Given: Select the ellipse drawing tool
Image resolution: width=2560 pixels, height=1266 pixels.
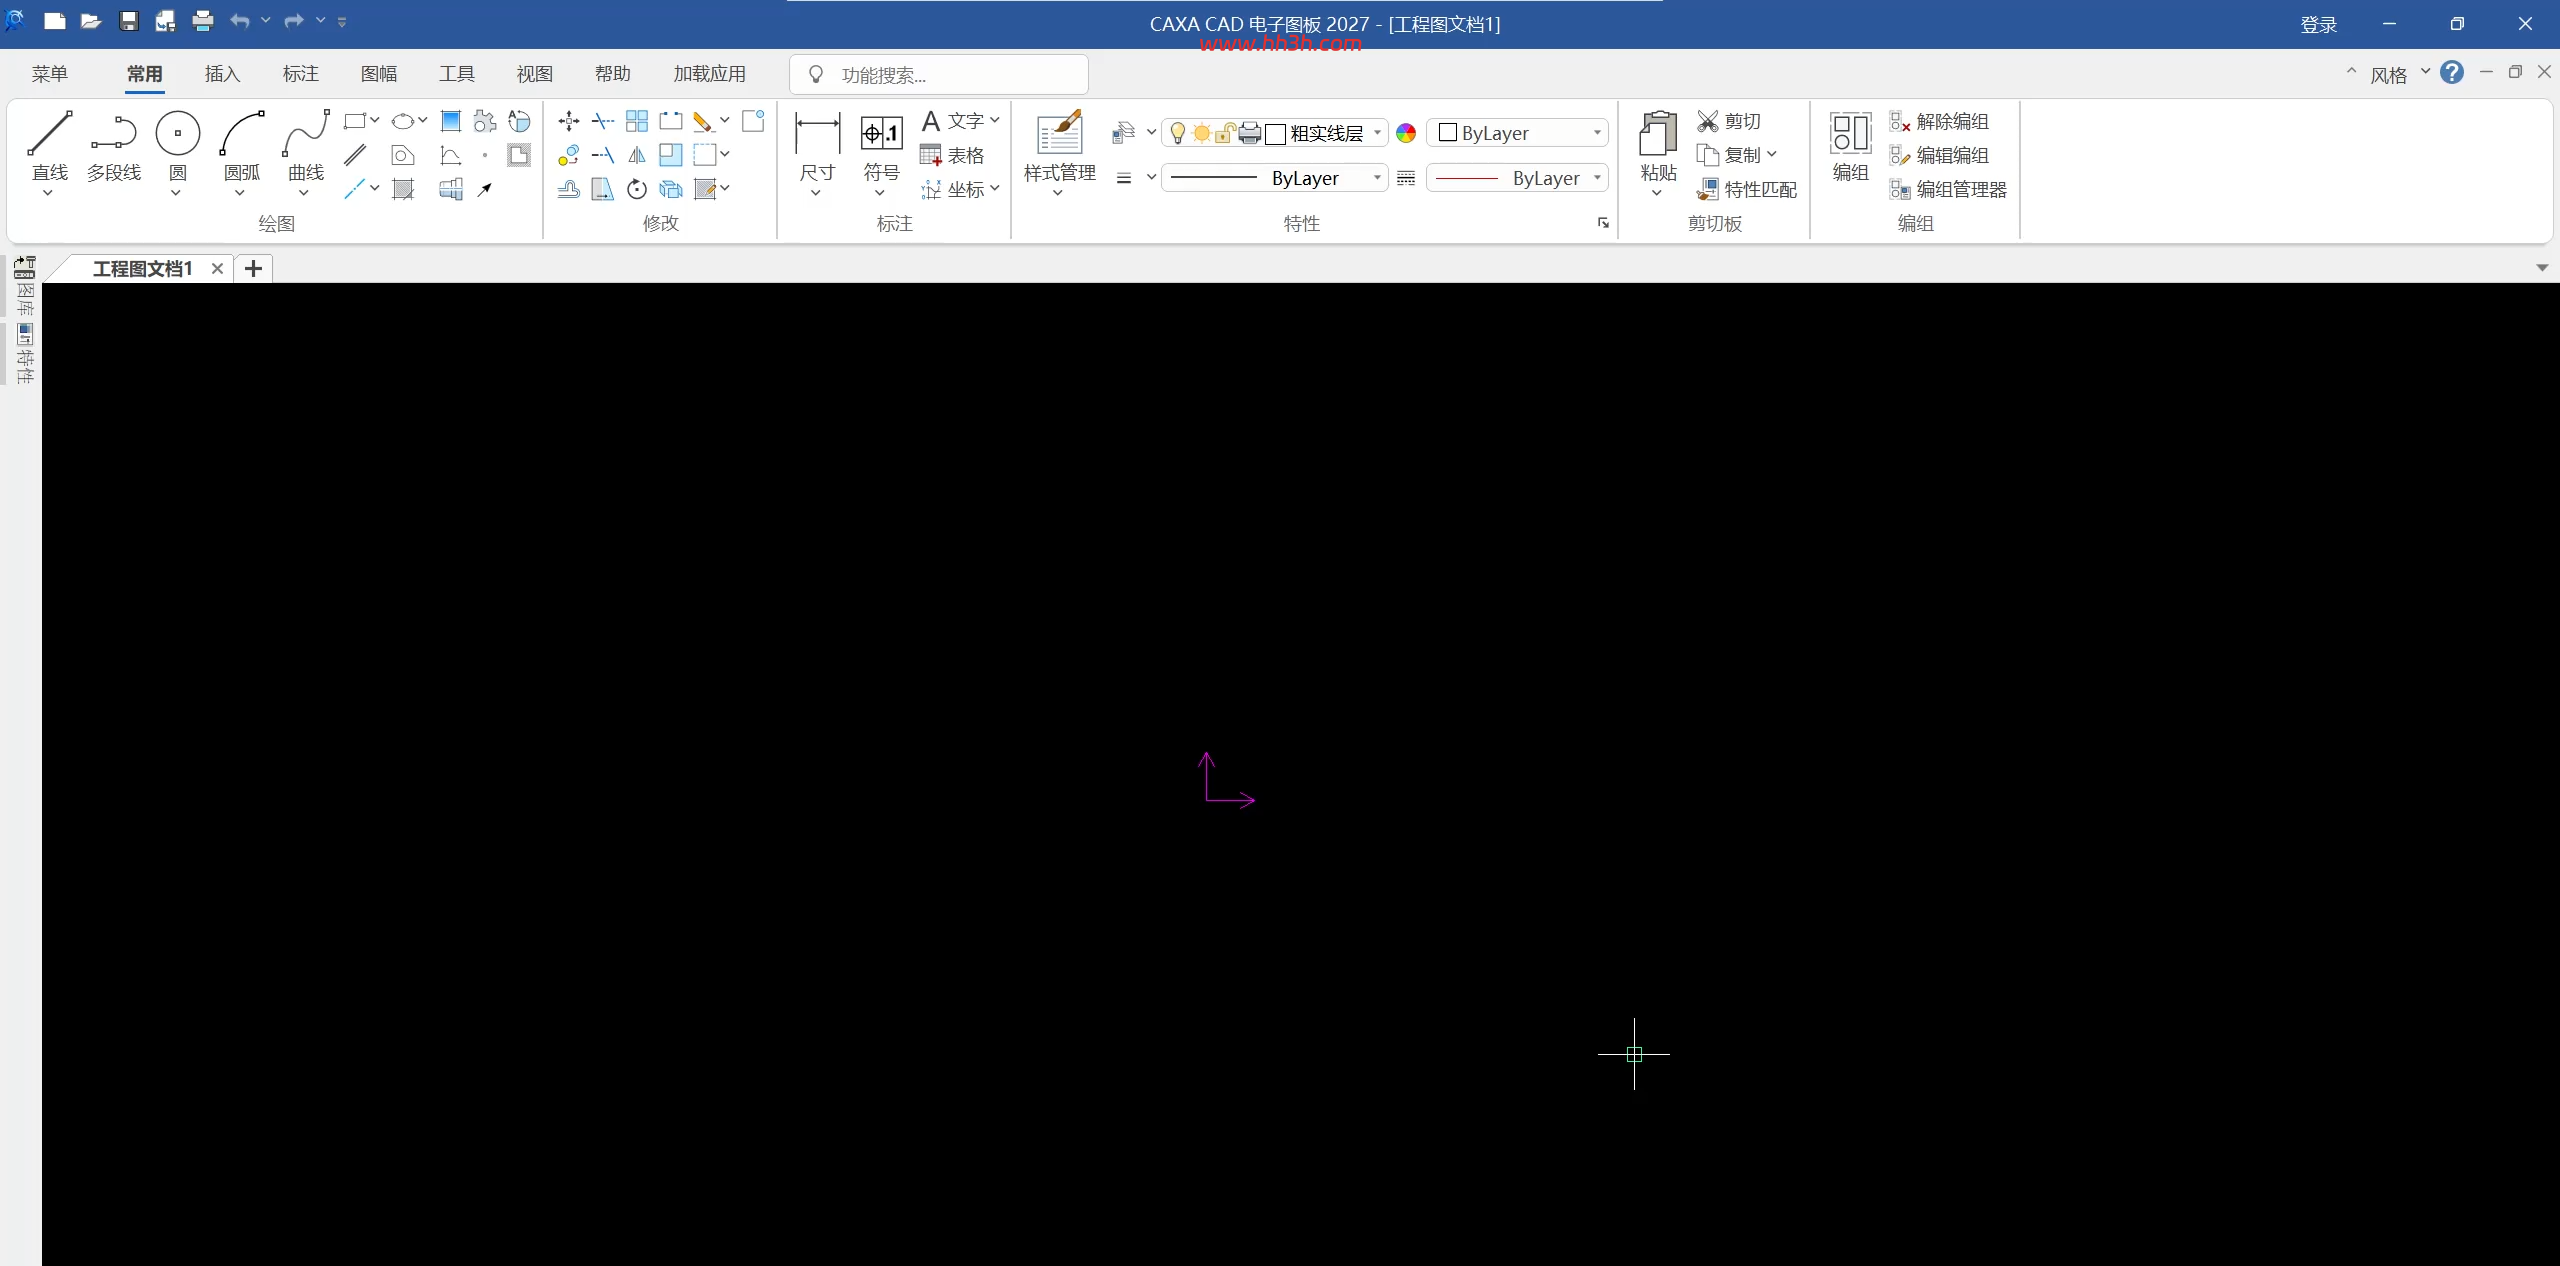Looking at the screenshot, I should click(x=403, y=121).
